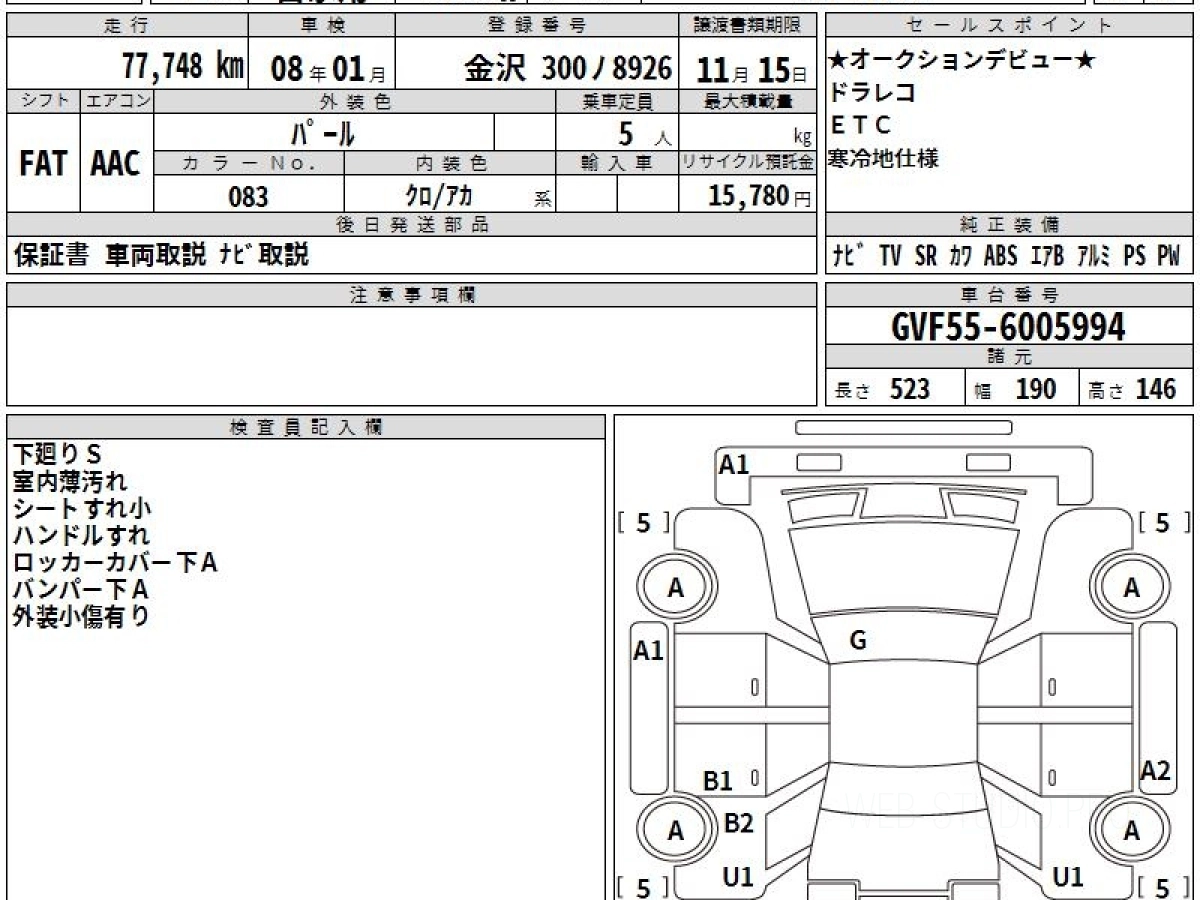Click the G mark on the windshield
The width and height of the screenshot is (1200, 900).
coord(857,642)
